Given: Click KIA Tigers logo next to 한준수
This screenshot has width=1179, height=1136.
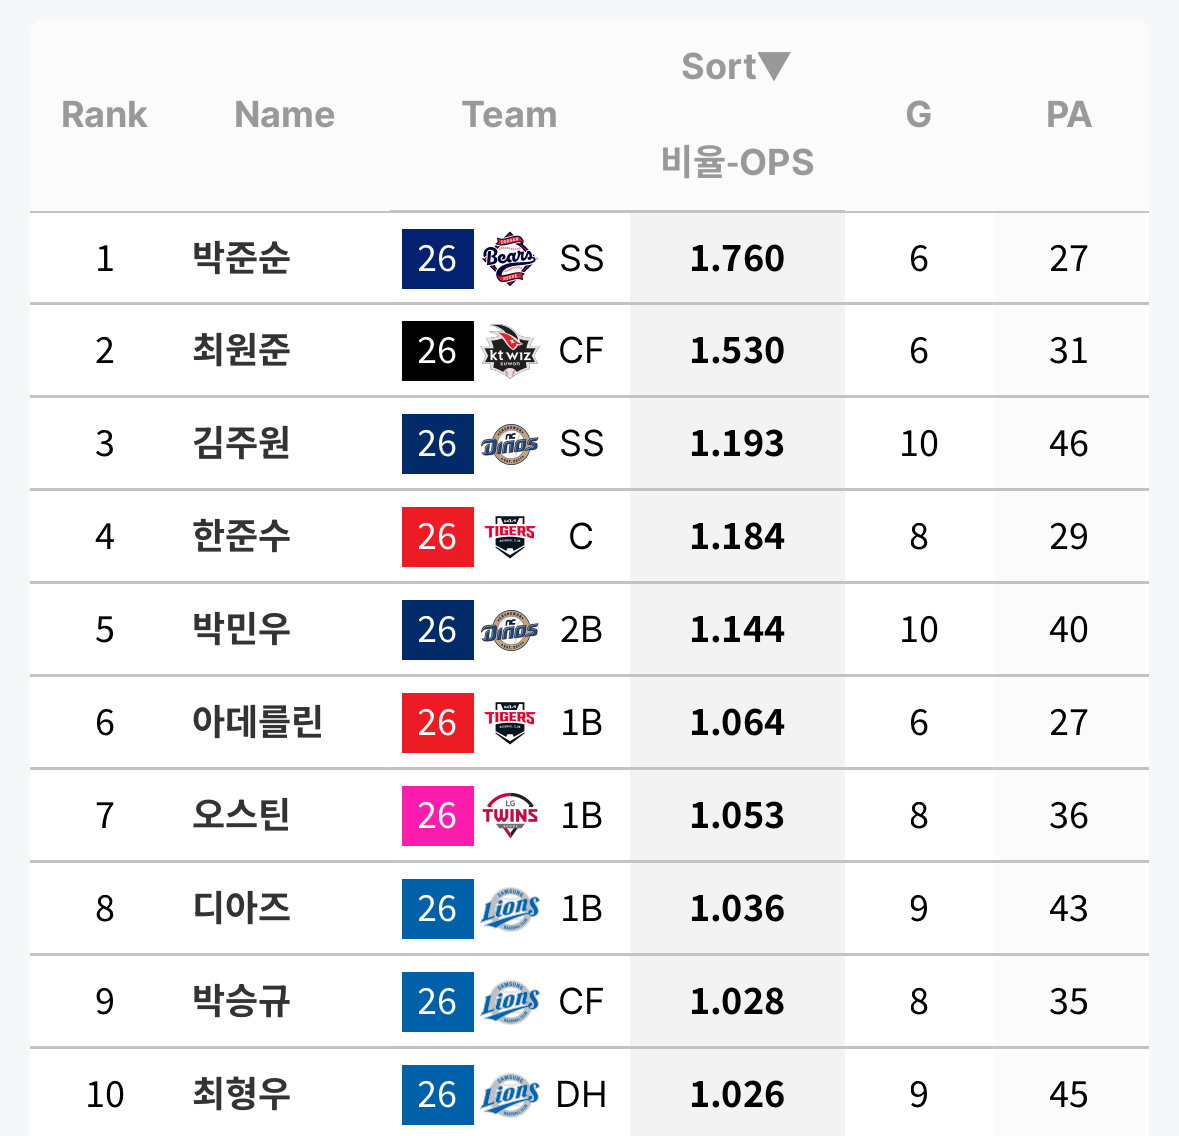Looking at the screenshot, I should 509,537.
